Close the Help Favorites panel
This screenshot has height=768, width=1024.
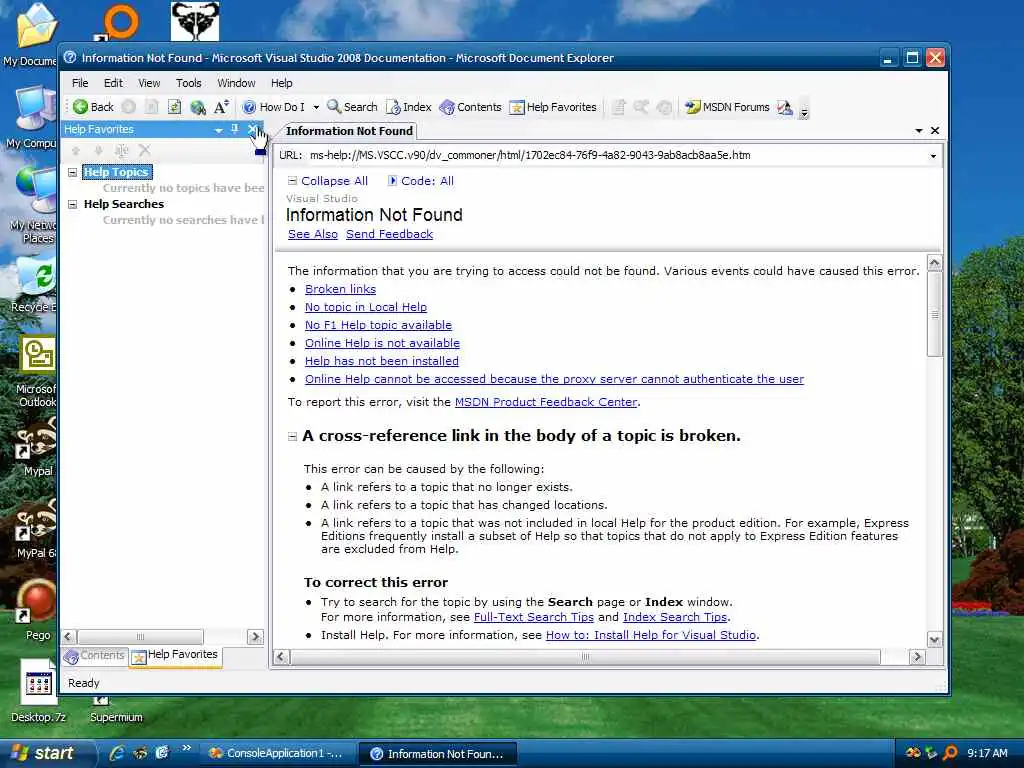click(x=252, y=129)
